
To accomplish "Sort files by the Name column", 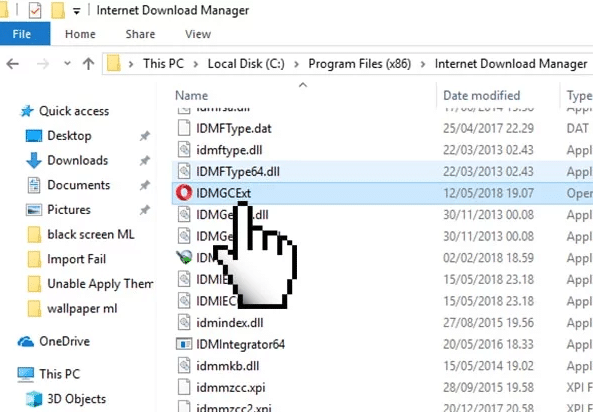I will tap(191, 95).
